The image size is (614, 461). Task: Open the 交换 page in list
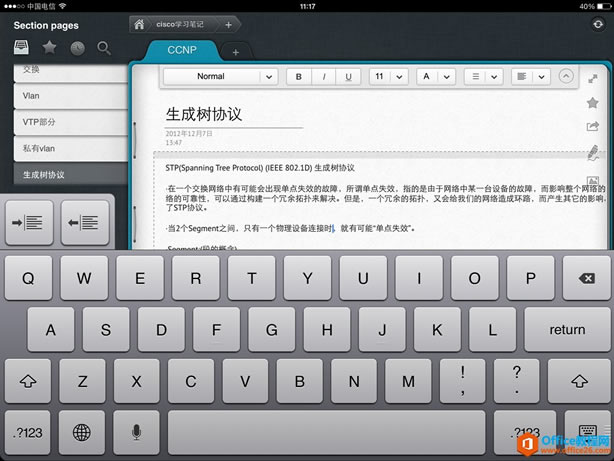71,72
